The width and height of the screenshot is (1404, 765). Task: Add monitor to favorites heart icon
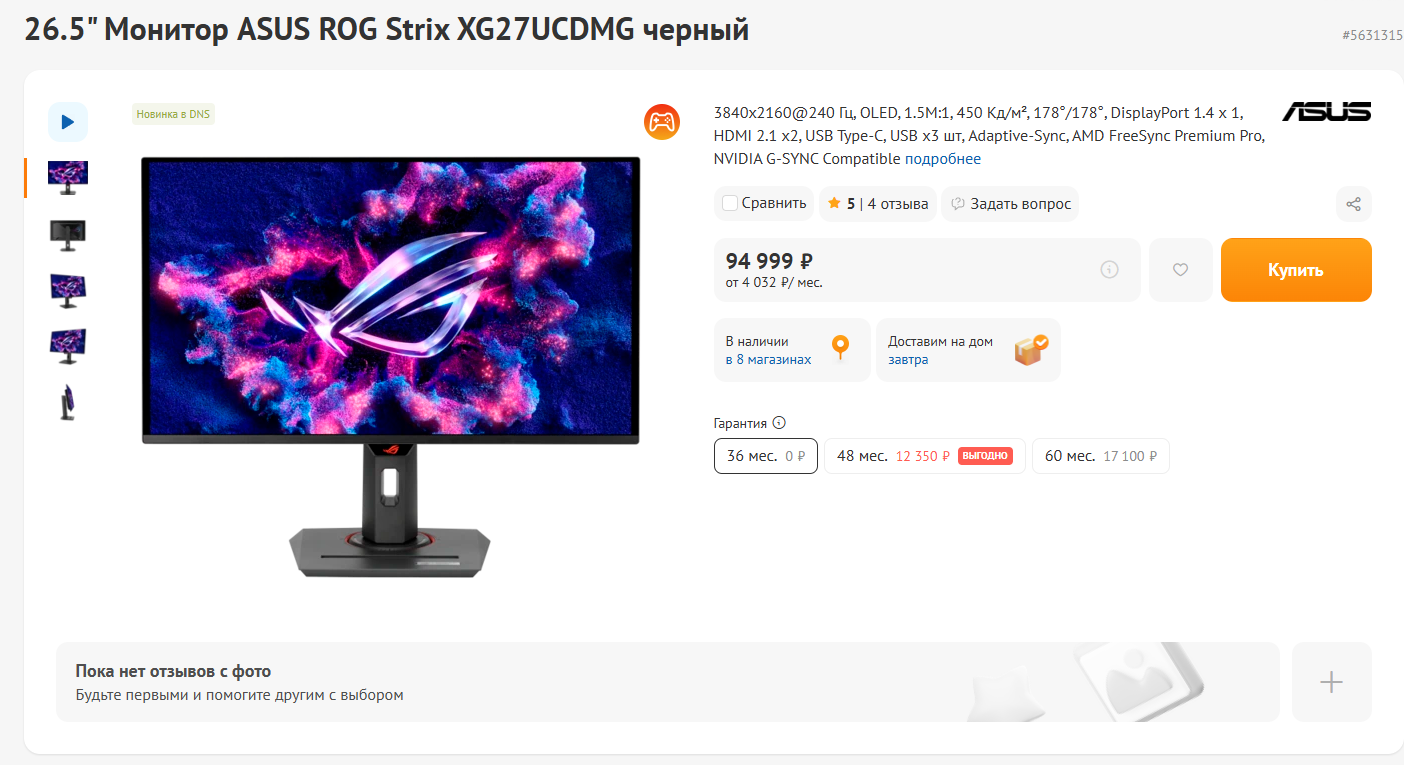1180,270
